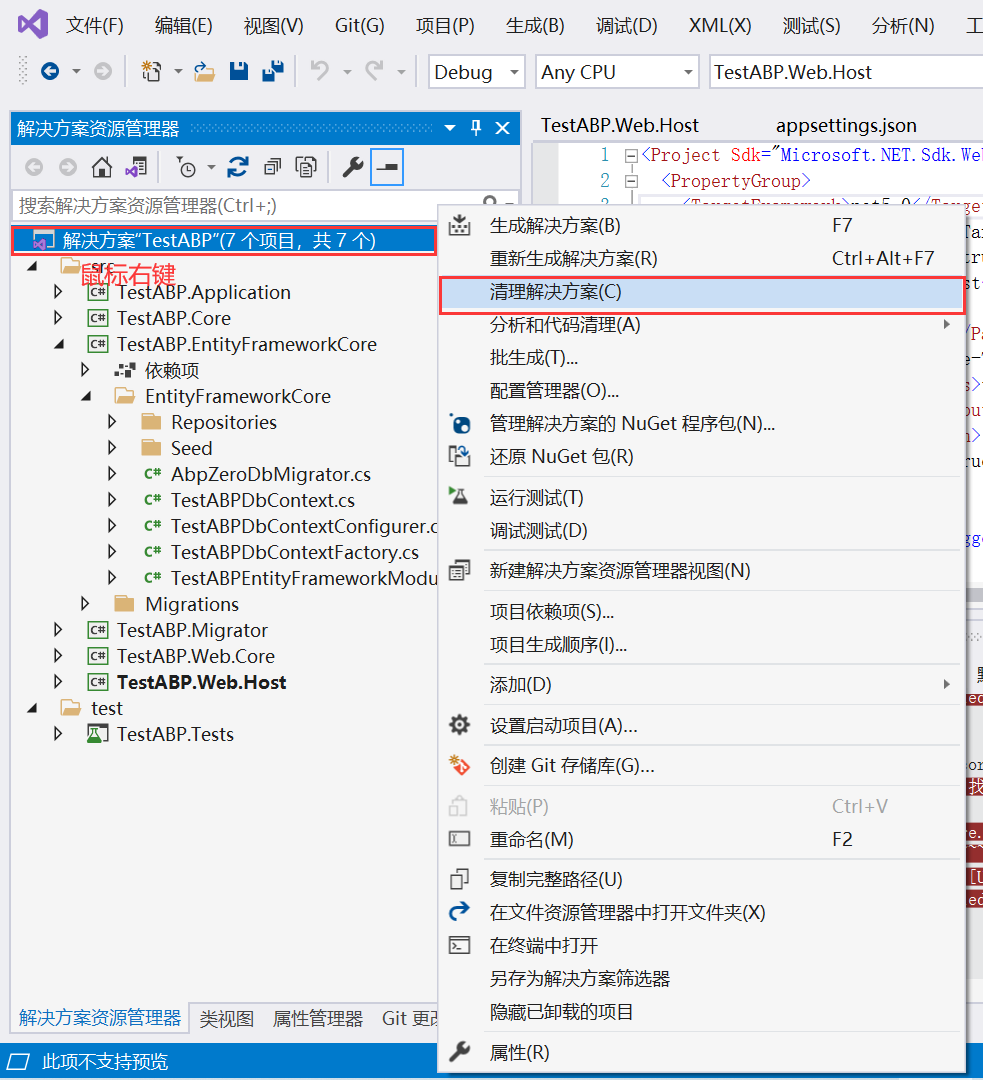Collapse the test solution folder
Viewport: 983px width, 1080px height.
[32, 708]
